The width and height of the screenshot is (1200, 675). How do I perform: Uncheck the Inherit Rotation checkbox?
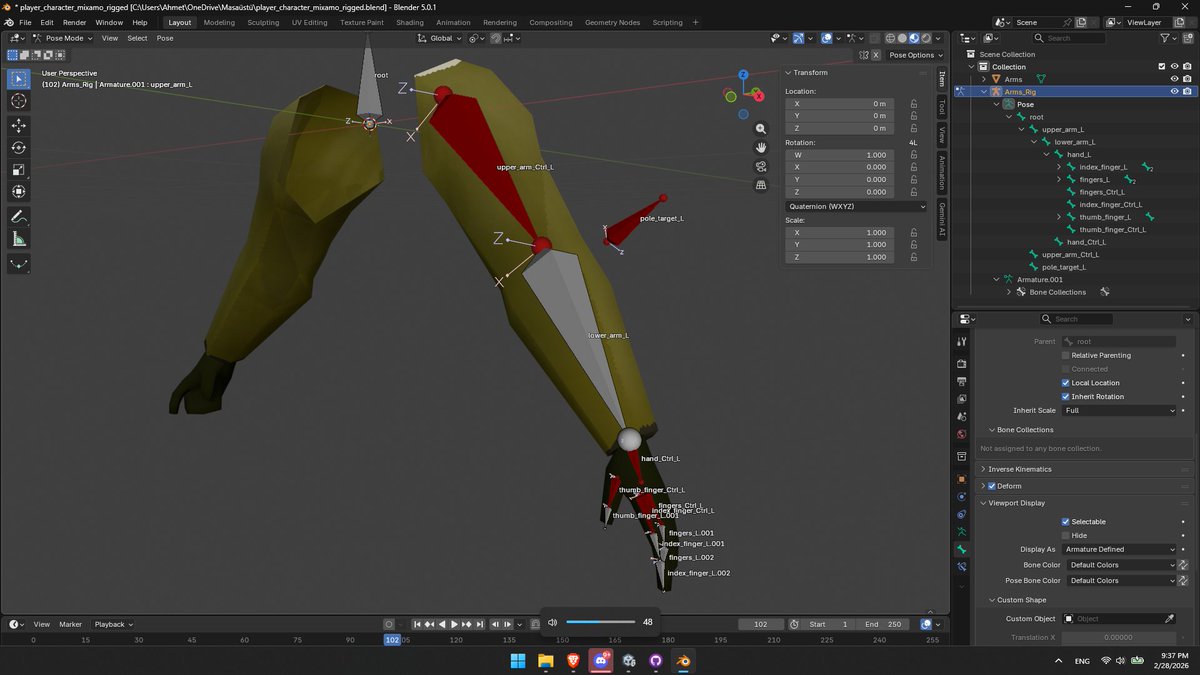[1066, 397]
